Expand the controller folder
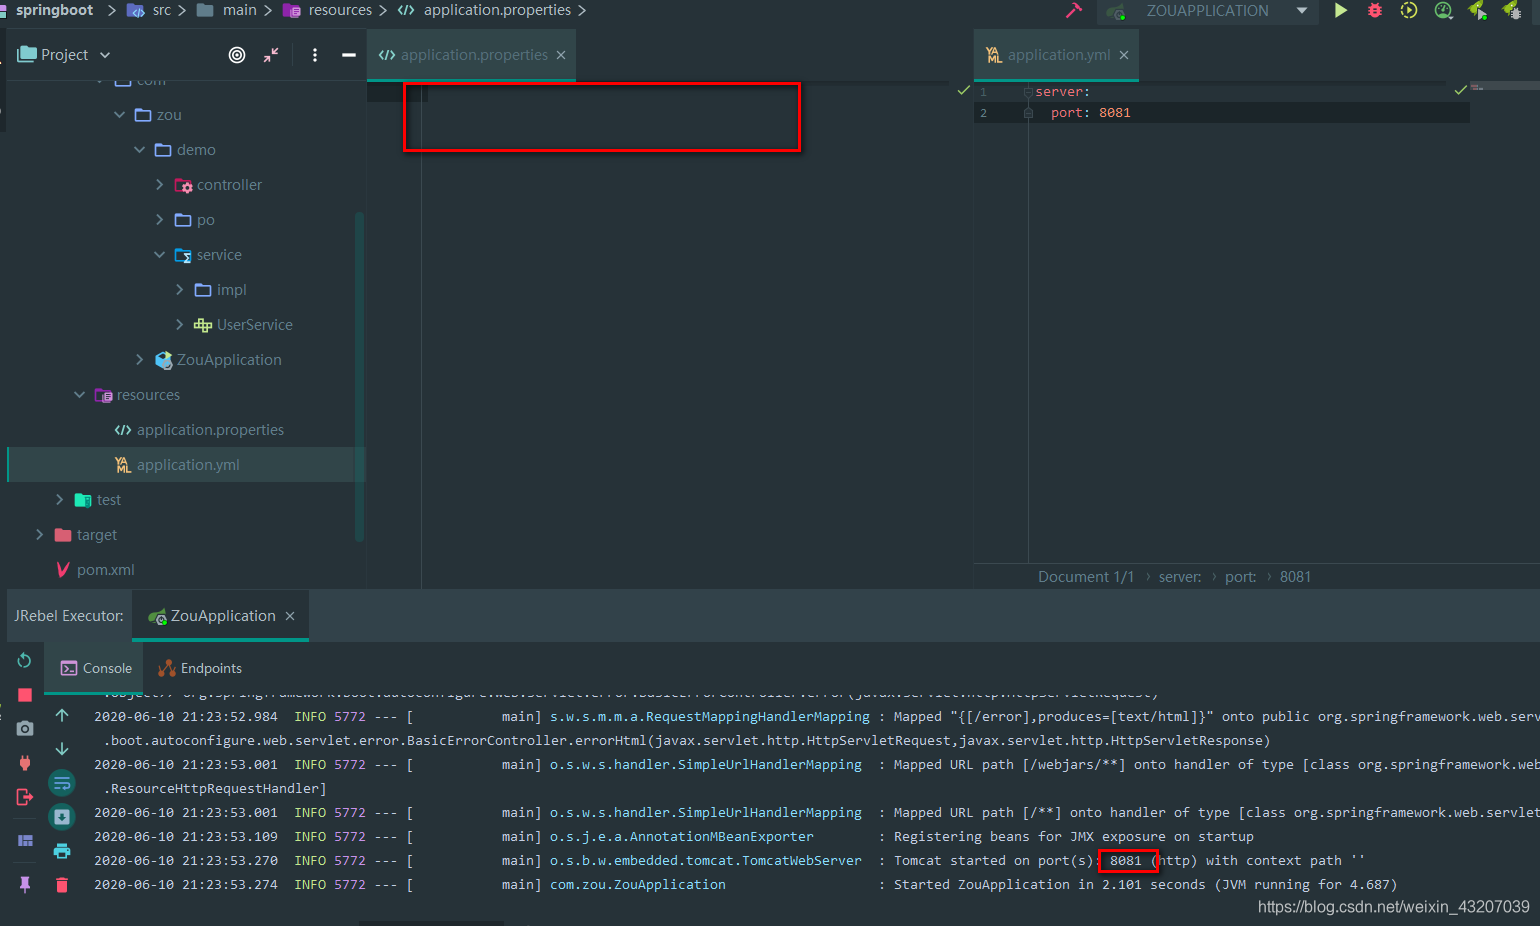Image resolution: width=1540 pixels, height=926 pixels. click(x=160, y=185)
